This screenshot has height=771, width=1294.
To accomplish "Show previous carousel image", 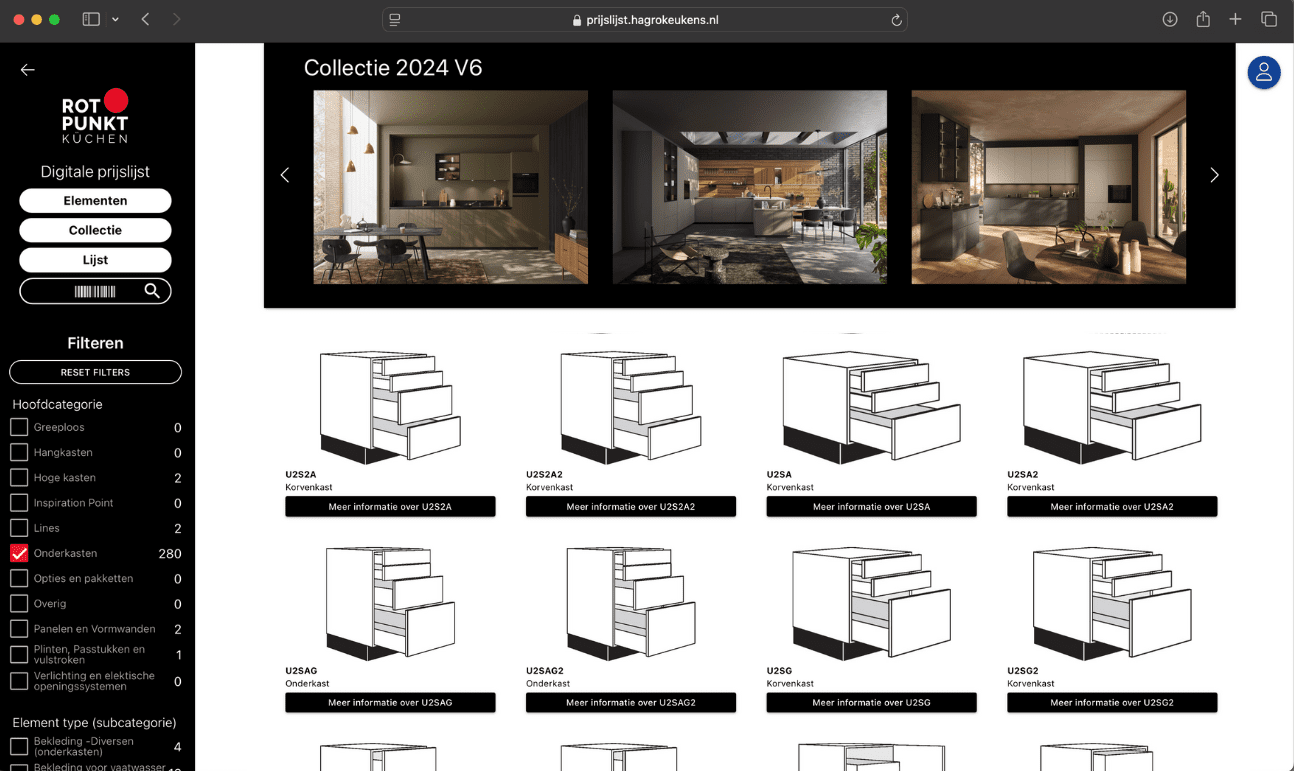I will point(285,175).
